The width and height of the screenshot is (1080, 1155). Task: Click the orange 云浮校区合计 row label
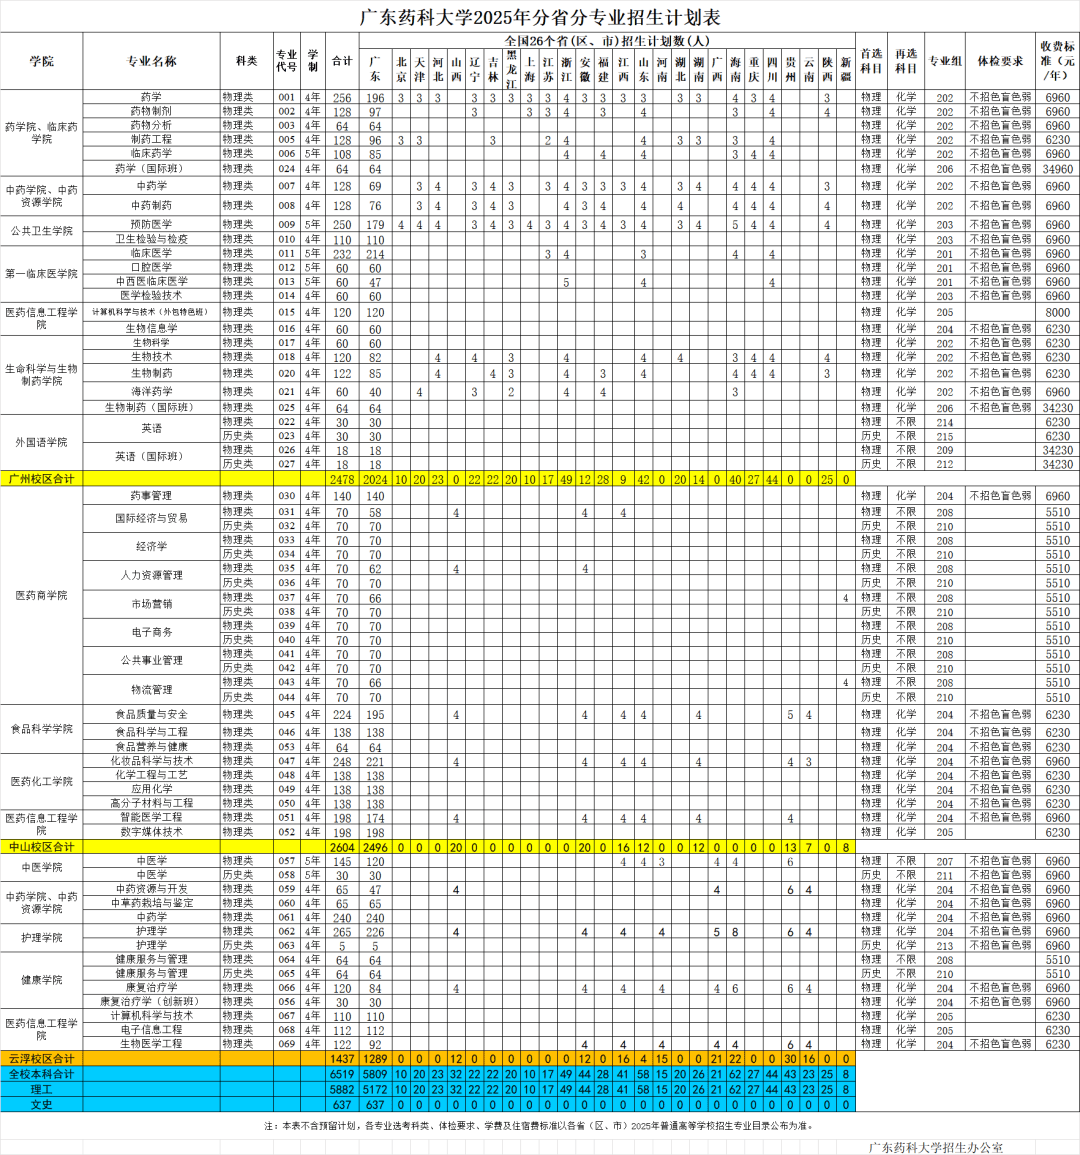(42, 1059)
